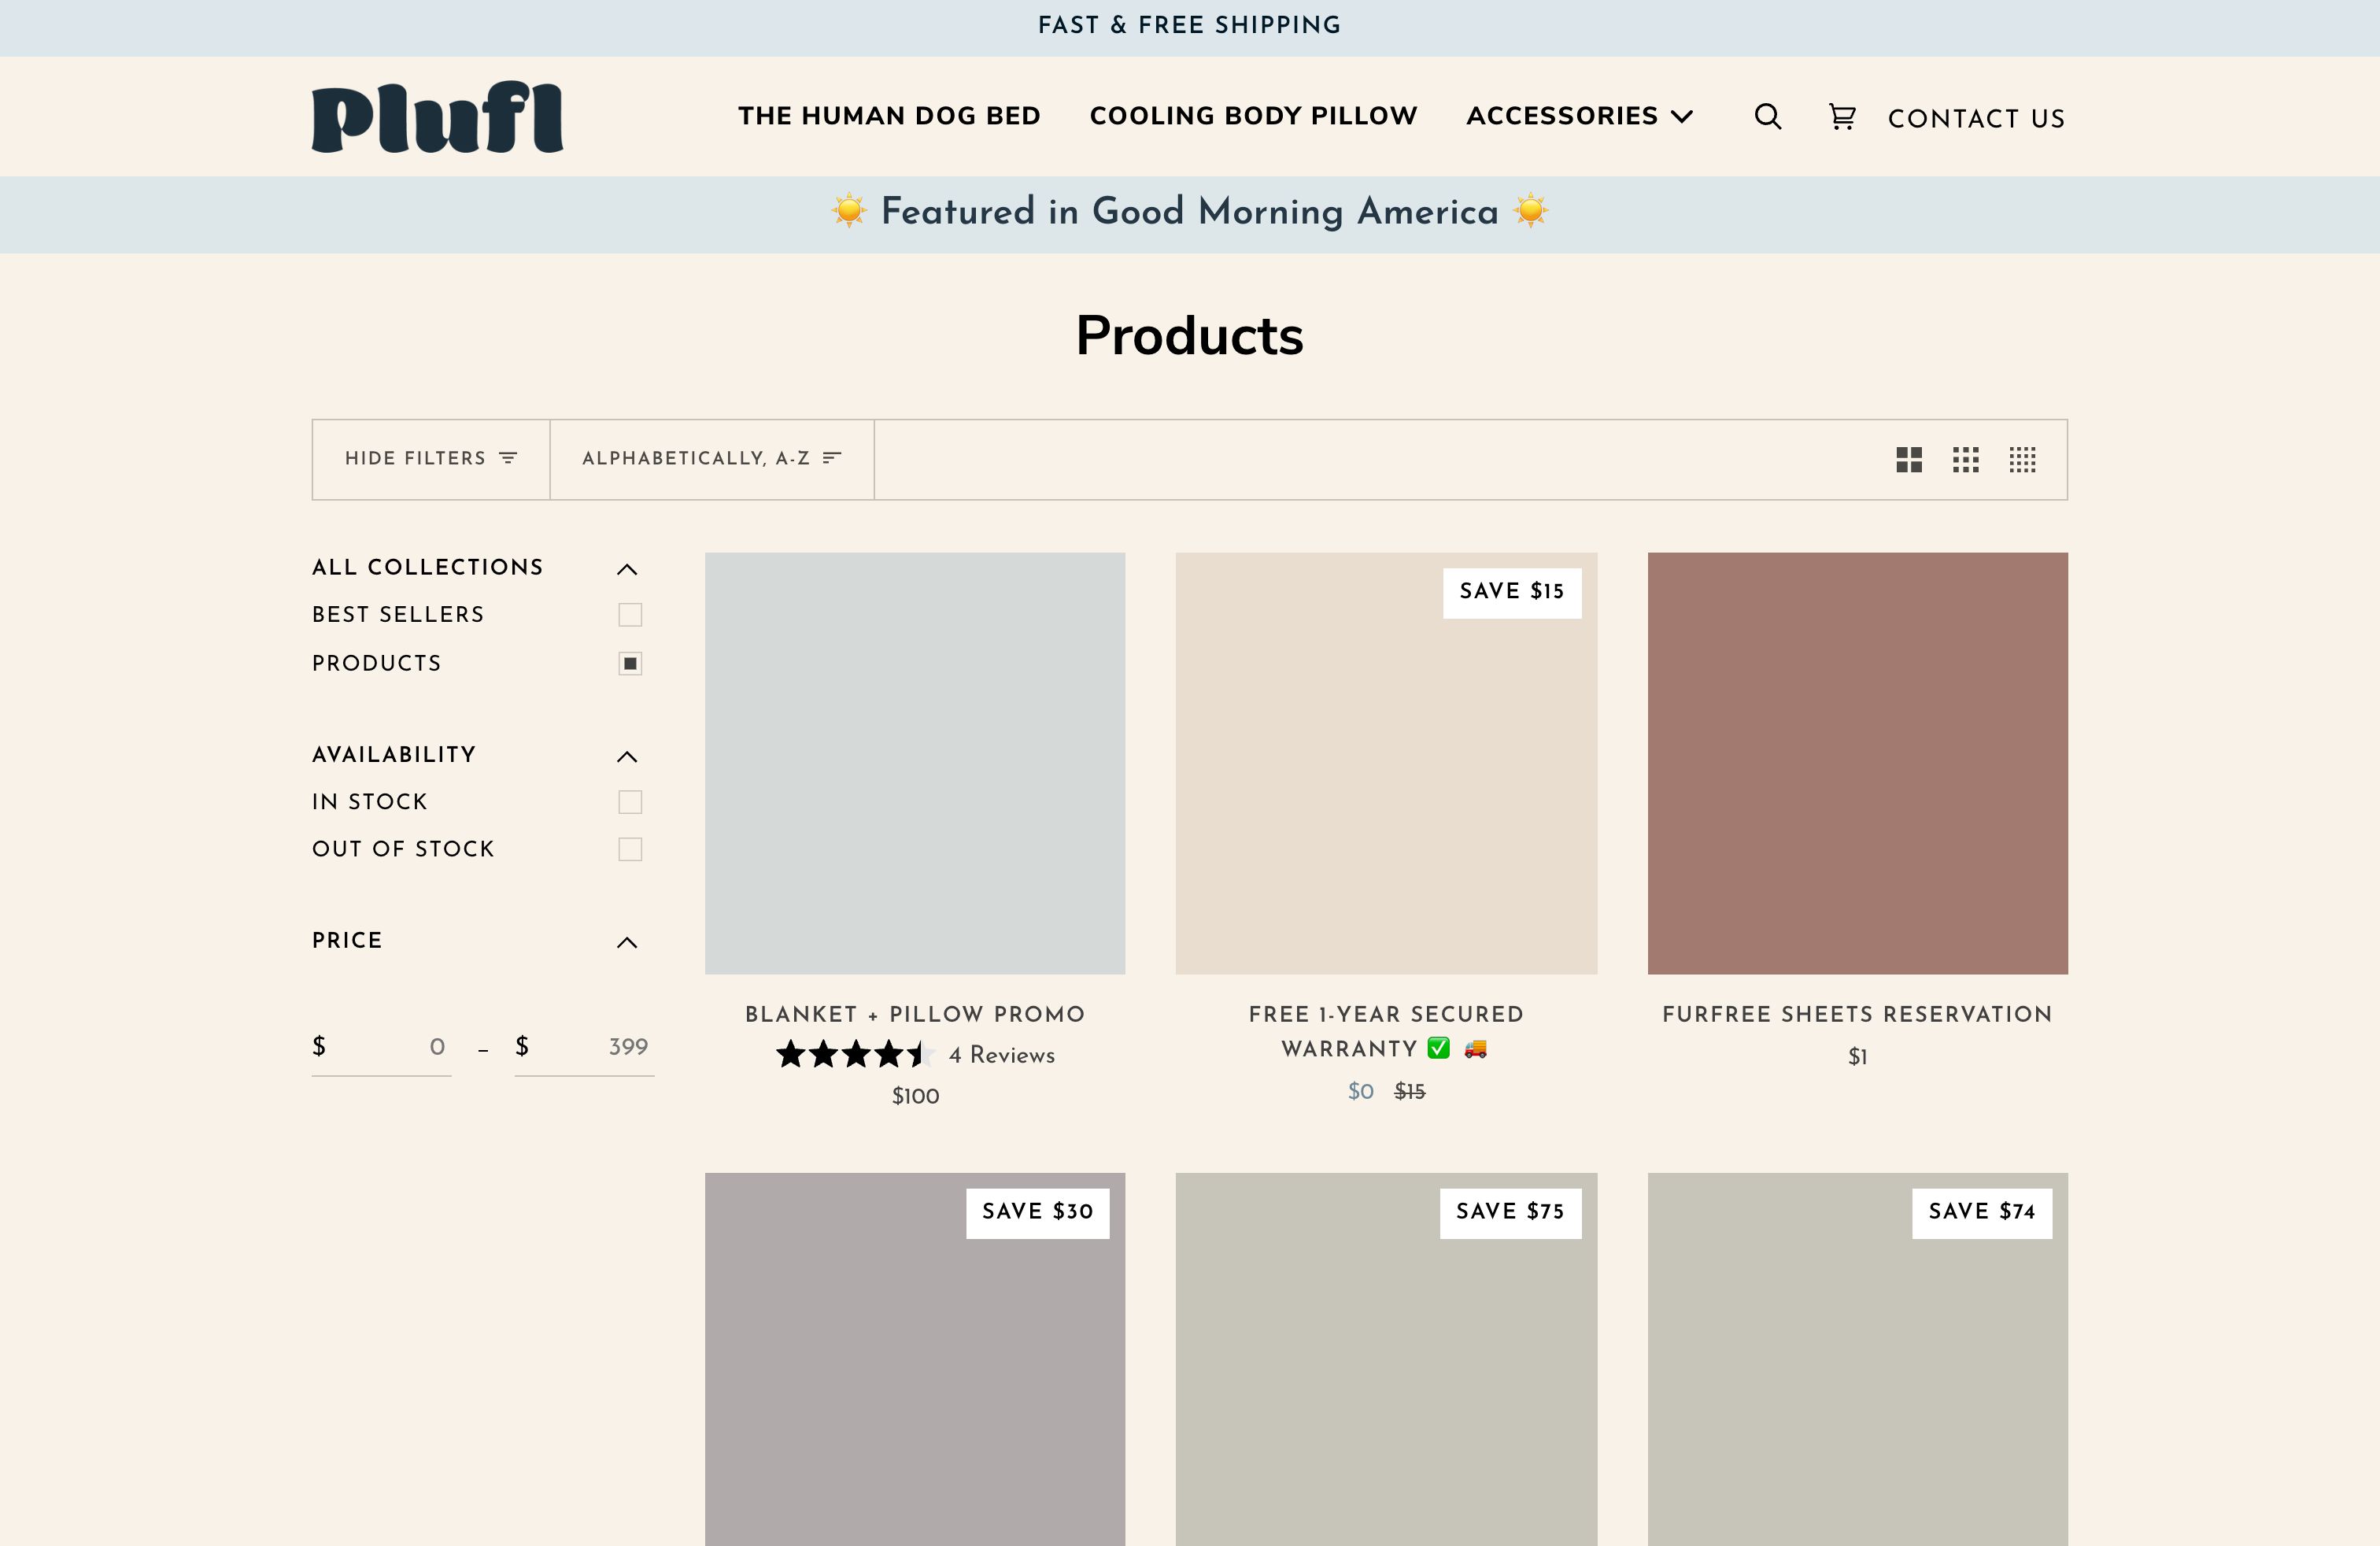Collapse the All Collections filter section
Screen dimensions: 2380x1546
626,569
